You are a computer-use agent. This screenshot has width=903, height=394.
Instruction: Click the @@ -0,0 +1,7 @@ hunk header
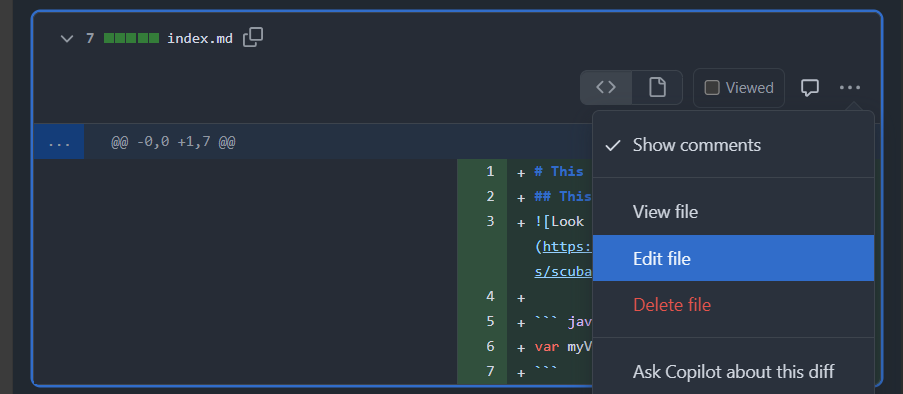pos(173,142)
